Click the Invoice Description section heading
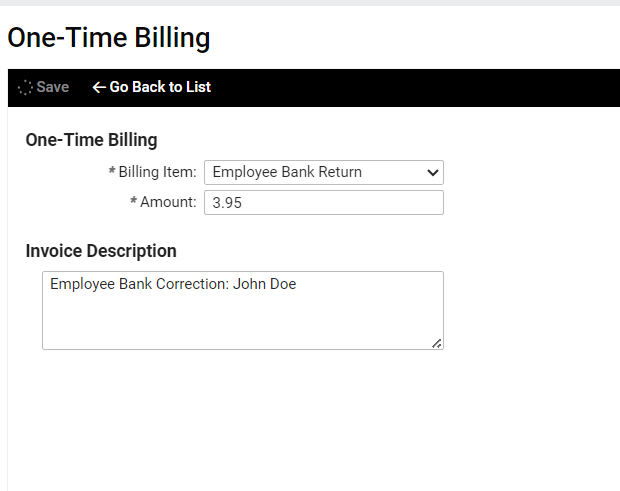The image size is (620, 491). (101, 251)
